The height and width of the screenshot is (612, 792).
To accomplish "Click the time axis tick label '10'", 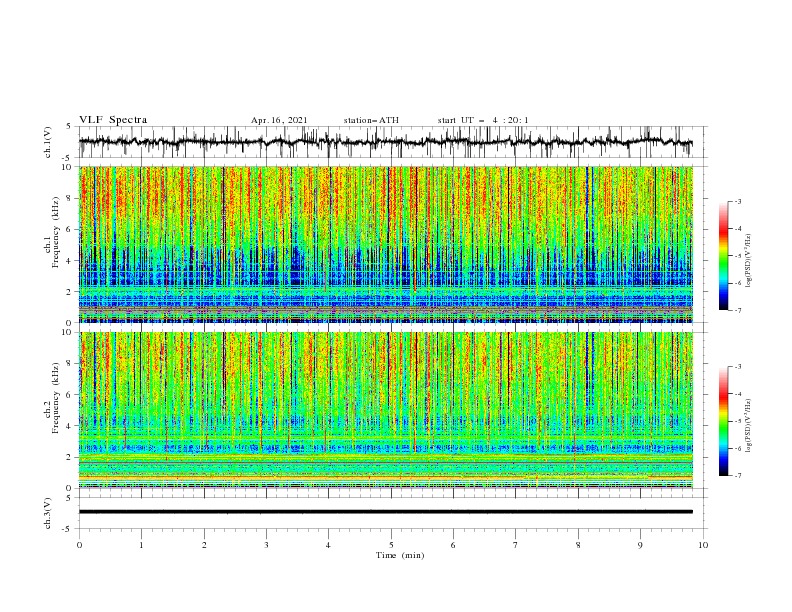I will [703, 545].
